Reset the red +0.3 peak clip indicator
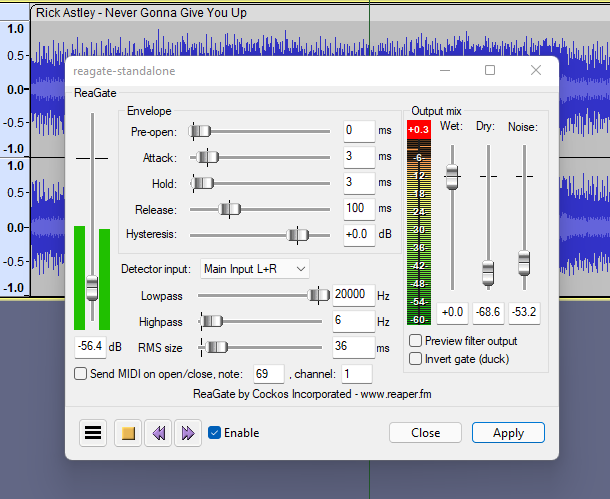This screenshot has height=499, width=610. (x=419, y=130)
